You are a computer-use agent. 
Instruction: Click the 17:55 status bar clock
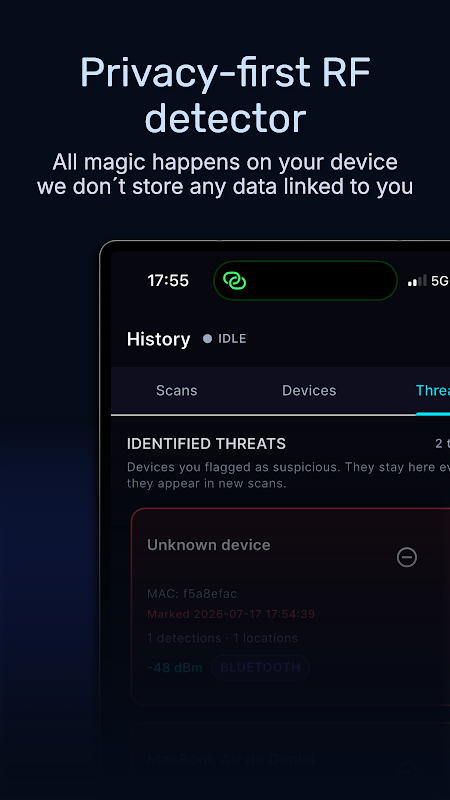[168, 281]
